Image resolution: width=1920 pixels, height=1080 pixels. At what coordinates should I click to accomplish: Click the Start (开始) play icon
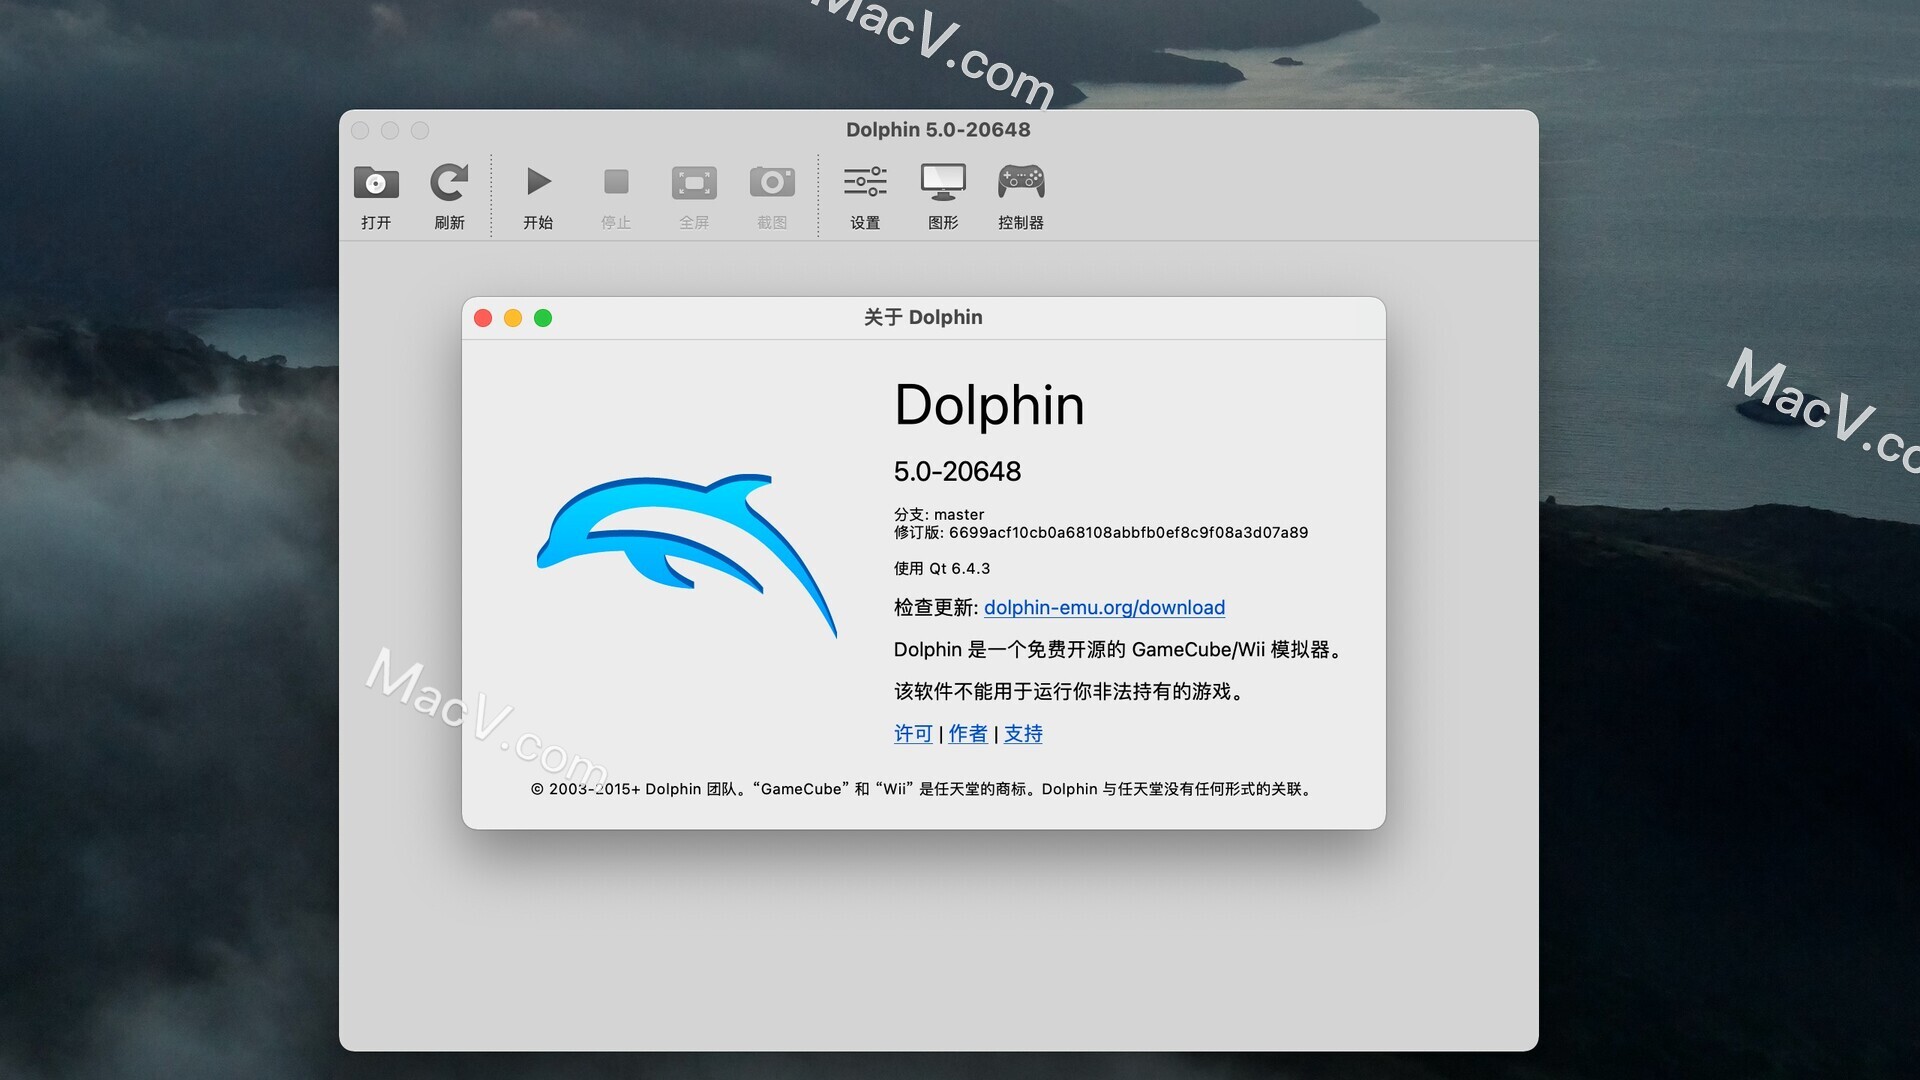point(538,182)
